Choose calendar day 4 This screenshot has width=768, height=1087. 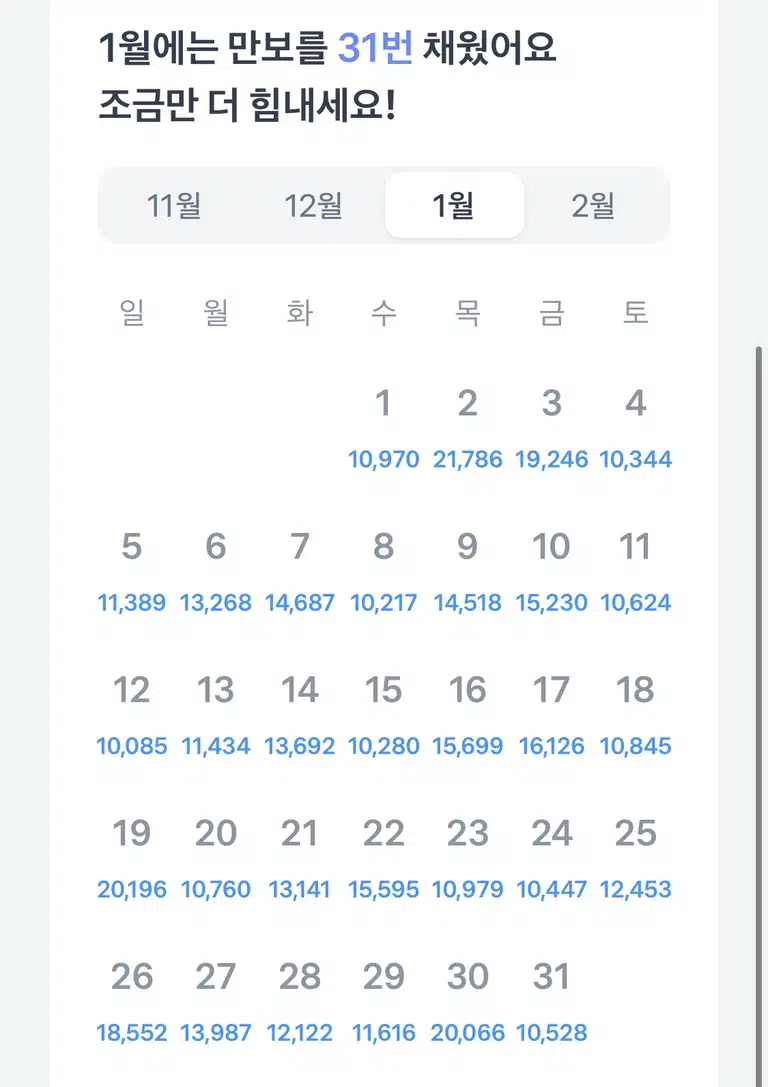tap(636, 428)
